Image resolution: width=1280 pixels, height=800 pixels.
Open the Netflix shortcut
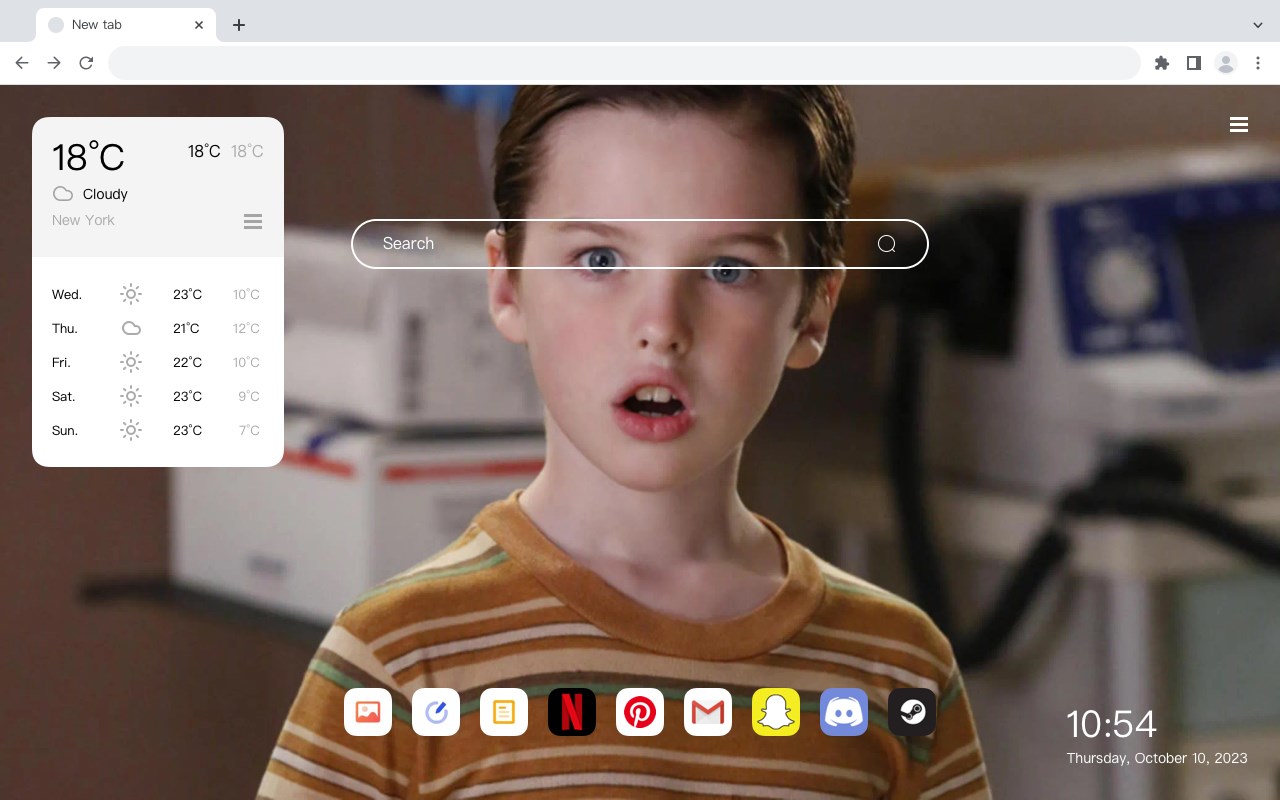[x=572, y=712]
